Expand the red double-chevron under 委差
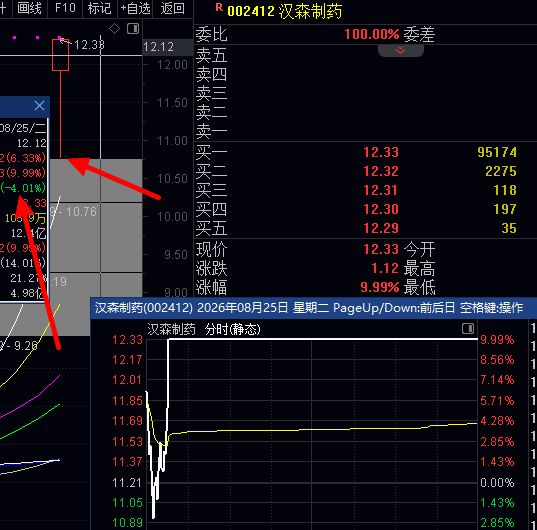This screenshot has width=537, height=530. click(x=401, y=51)
